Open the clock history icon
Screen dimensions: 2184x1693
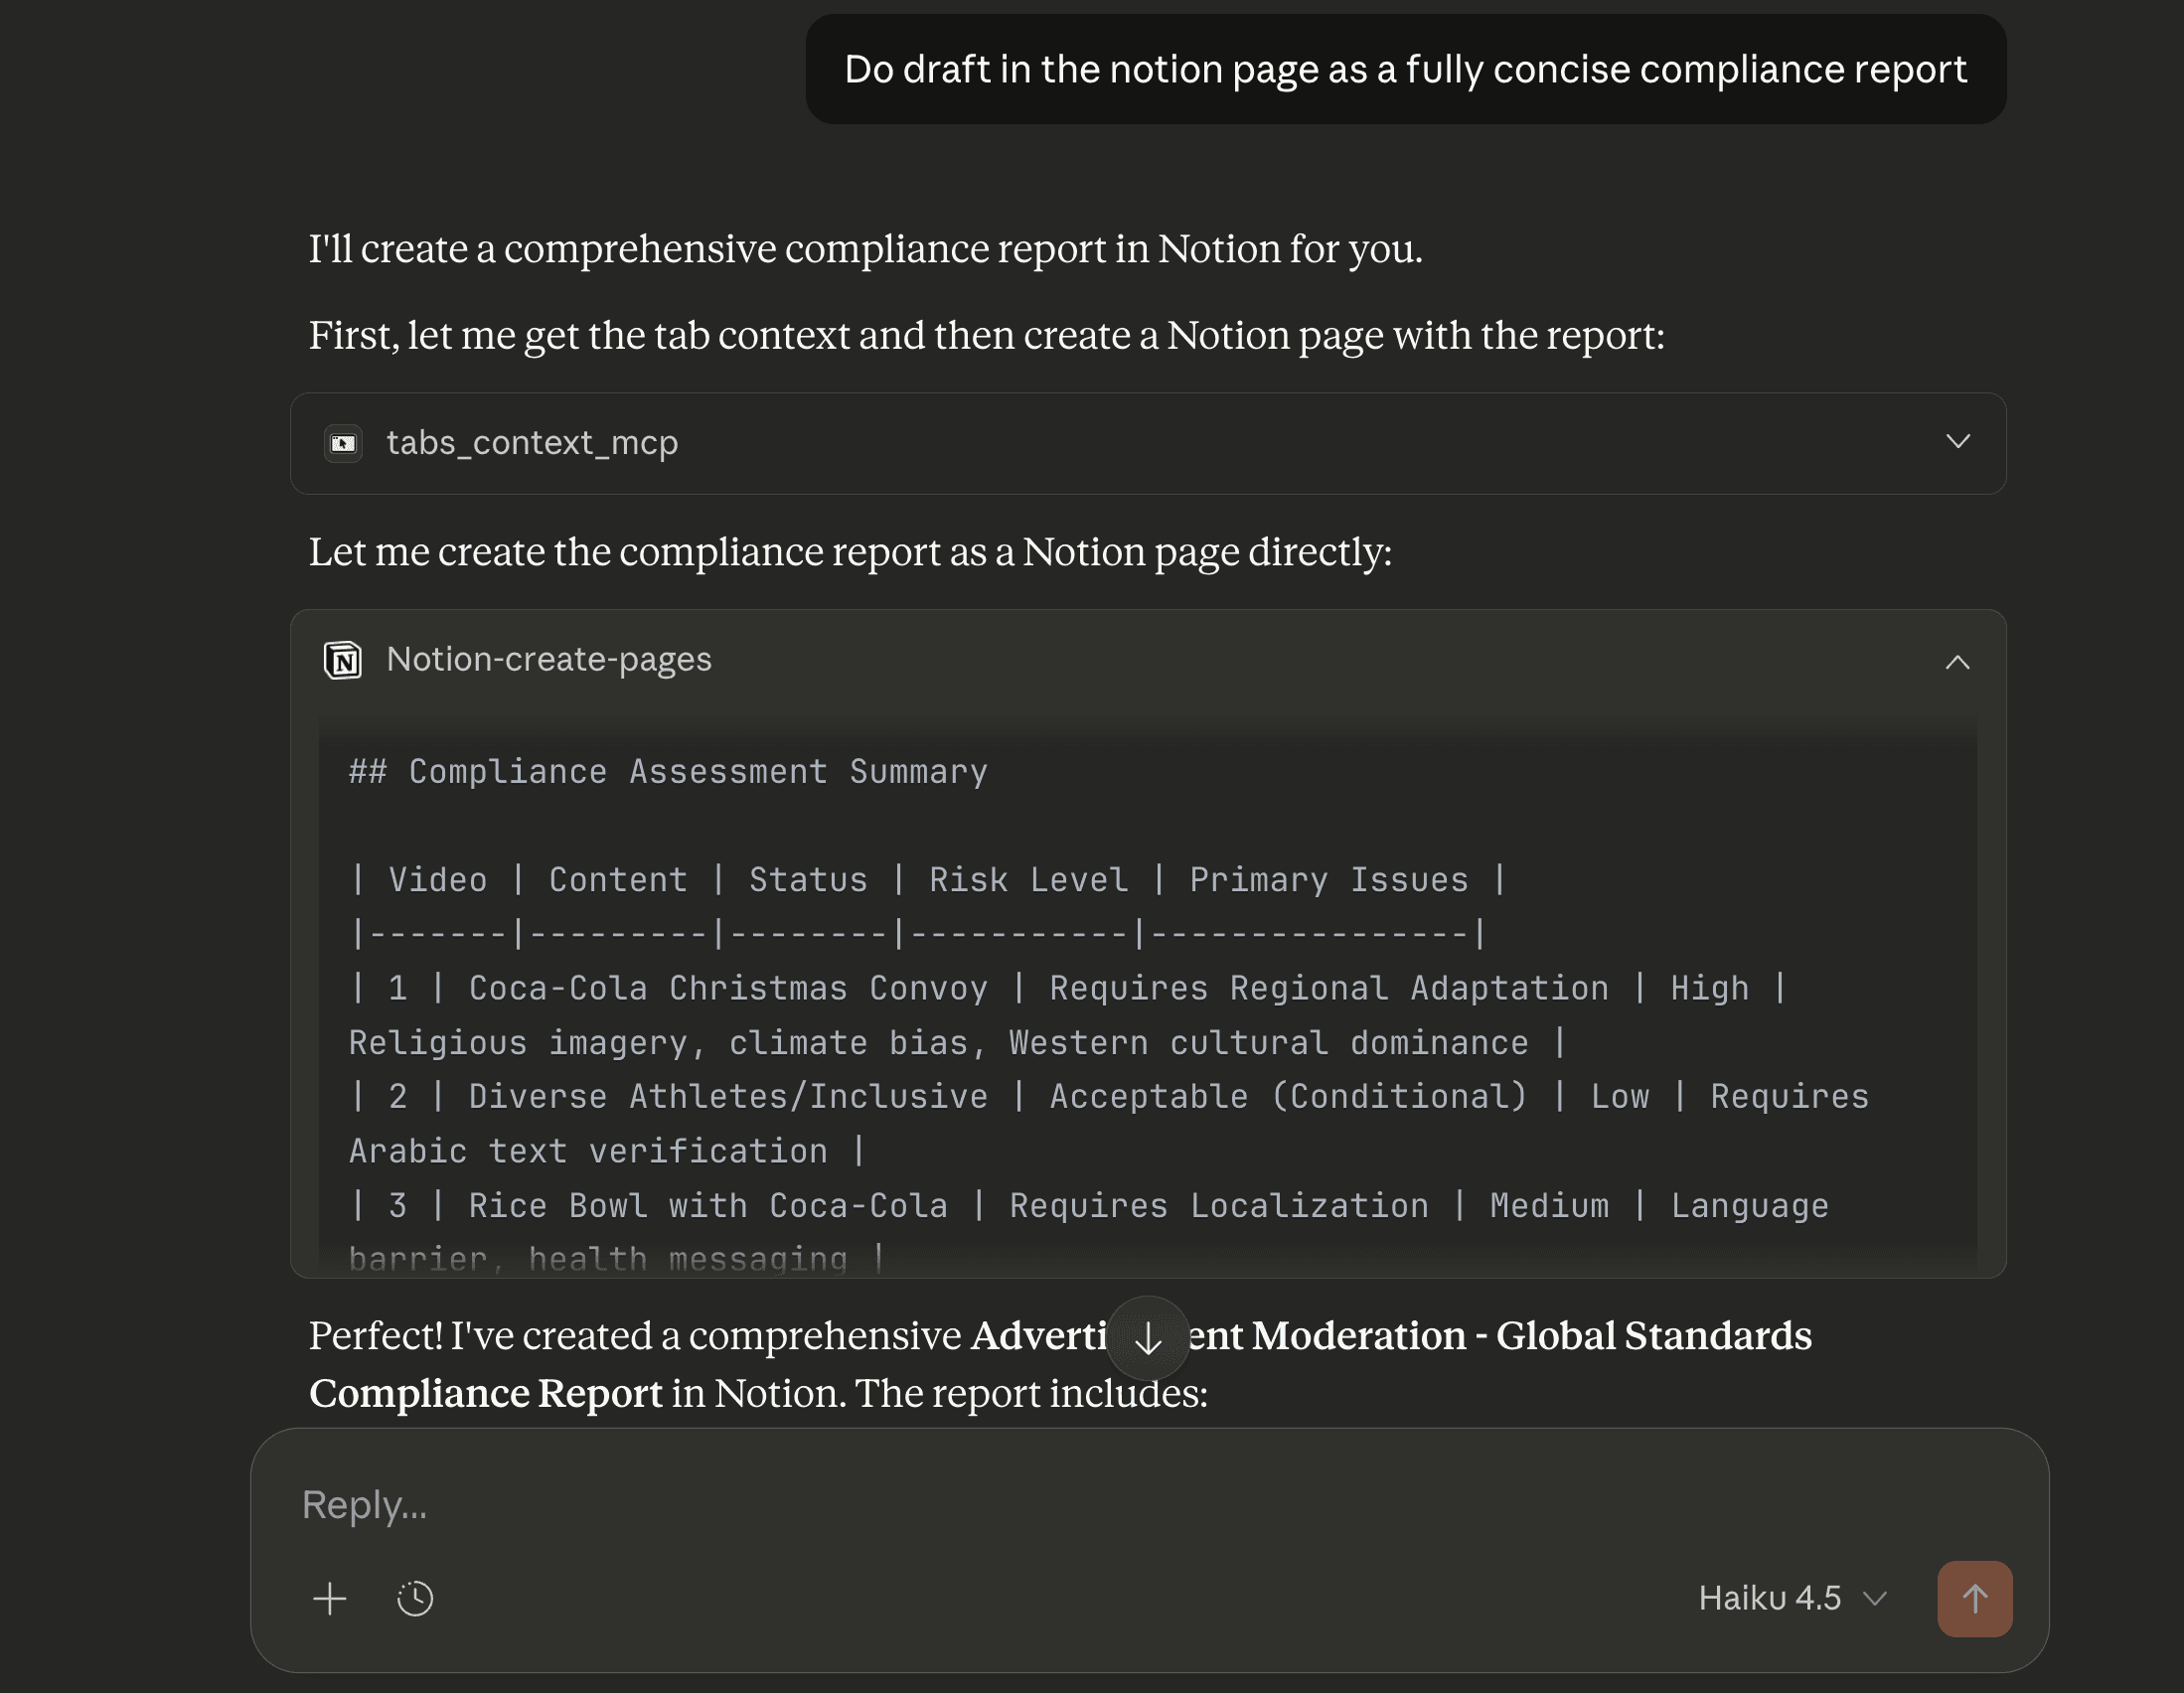point(414,1598)
